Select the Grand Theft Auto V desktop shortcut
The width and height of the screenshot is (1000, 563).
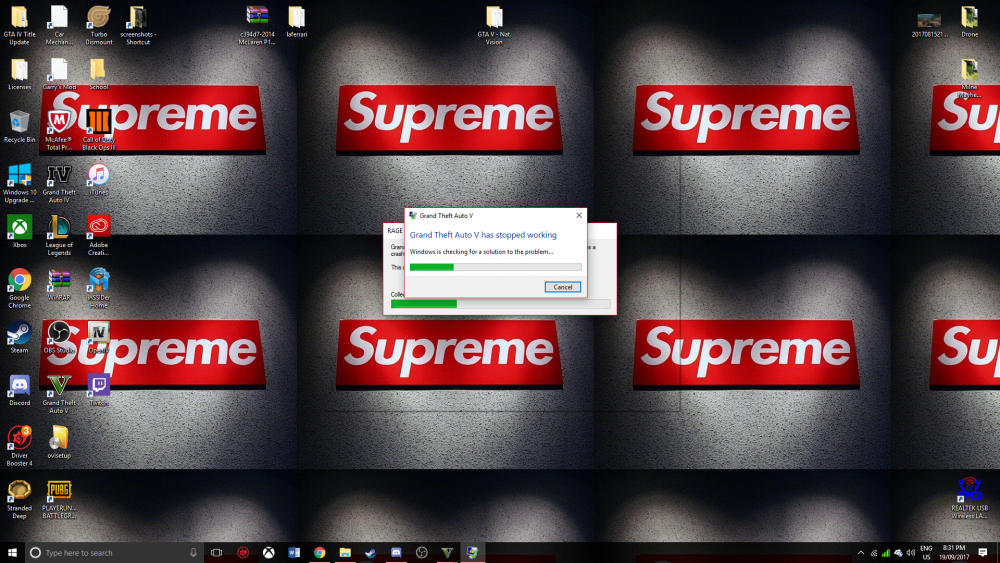(59, 394)
